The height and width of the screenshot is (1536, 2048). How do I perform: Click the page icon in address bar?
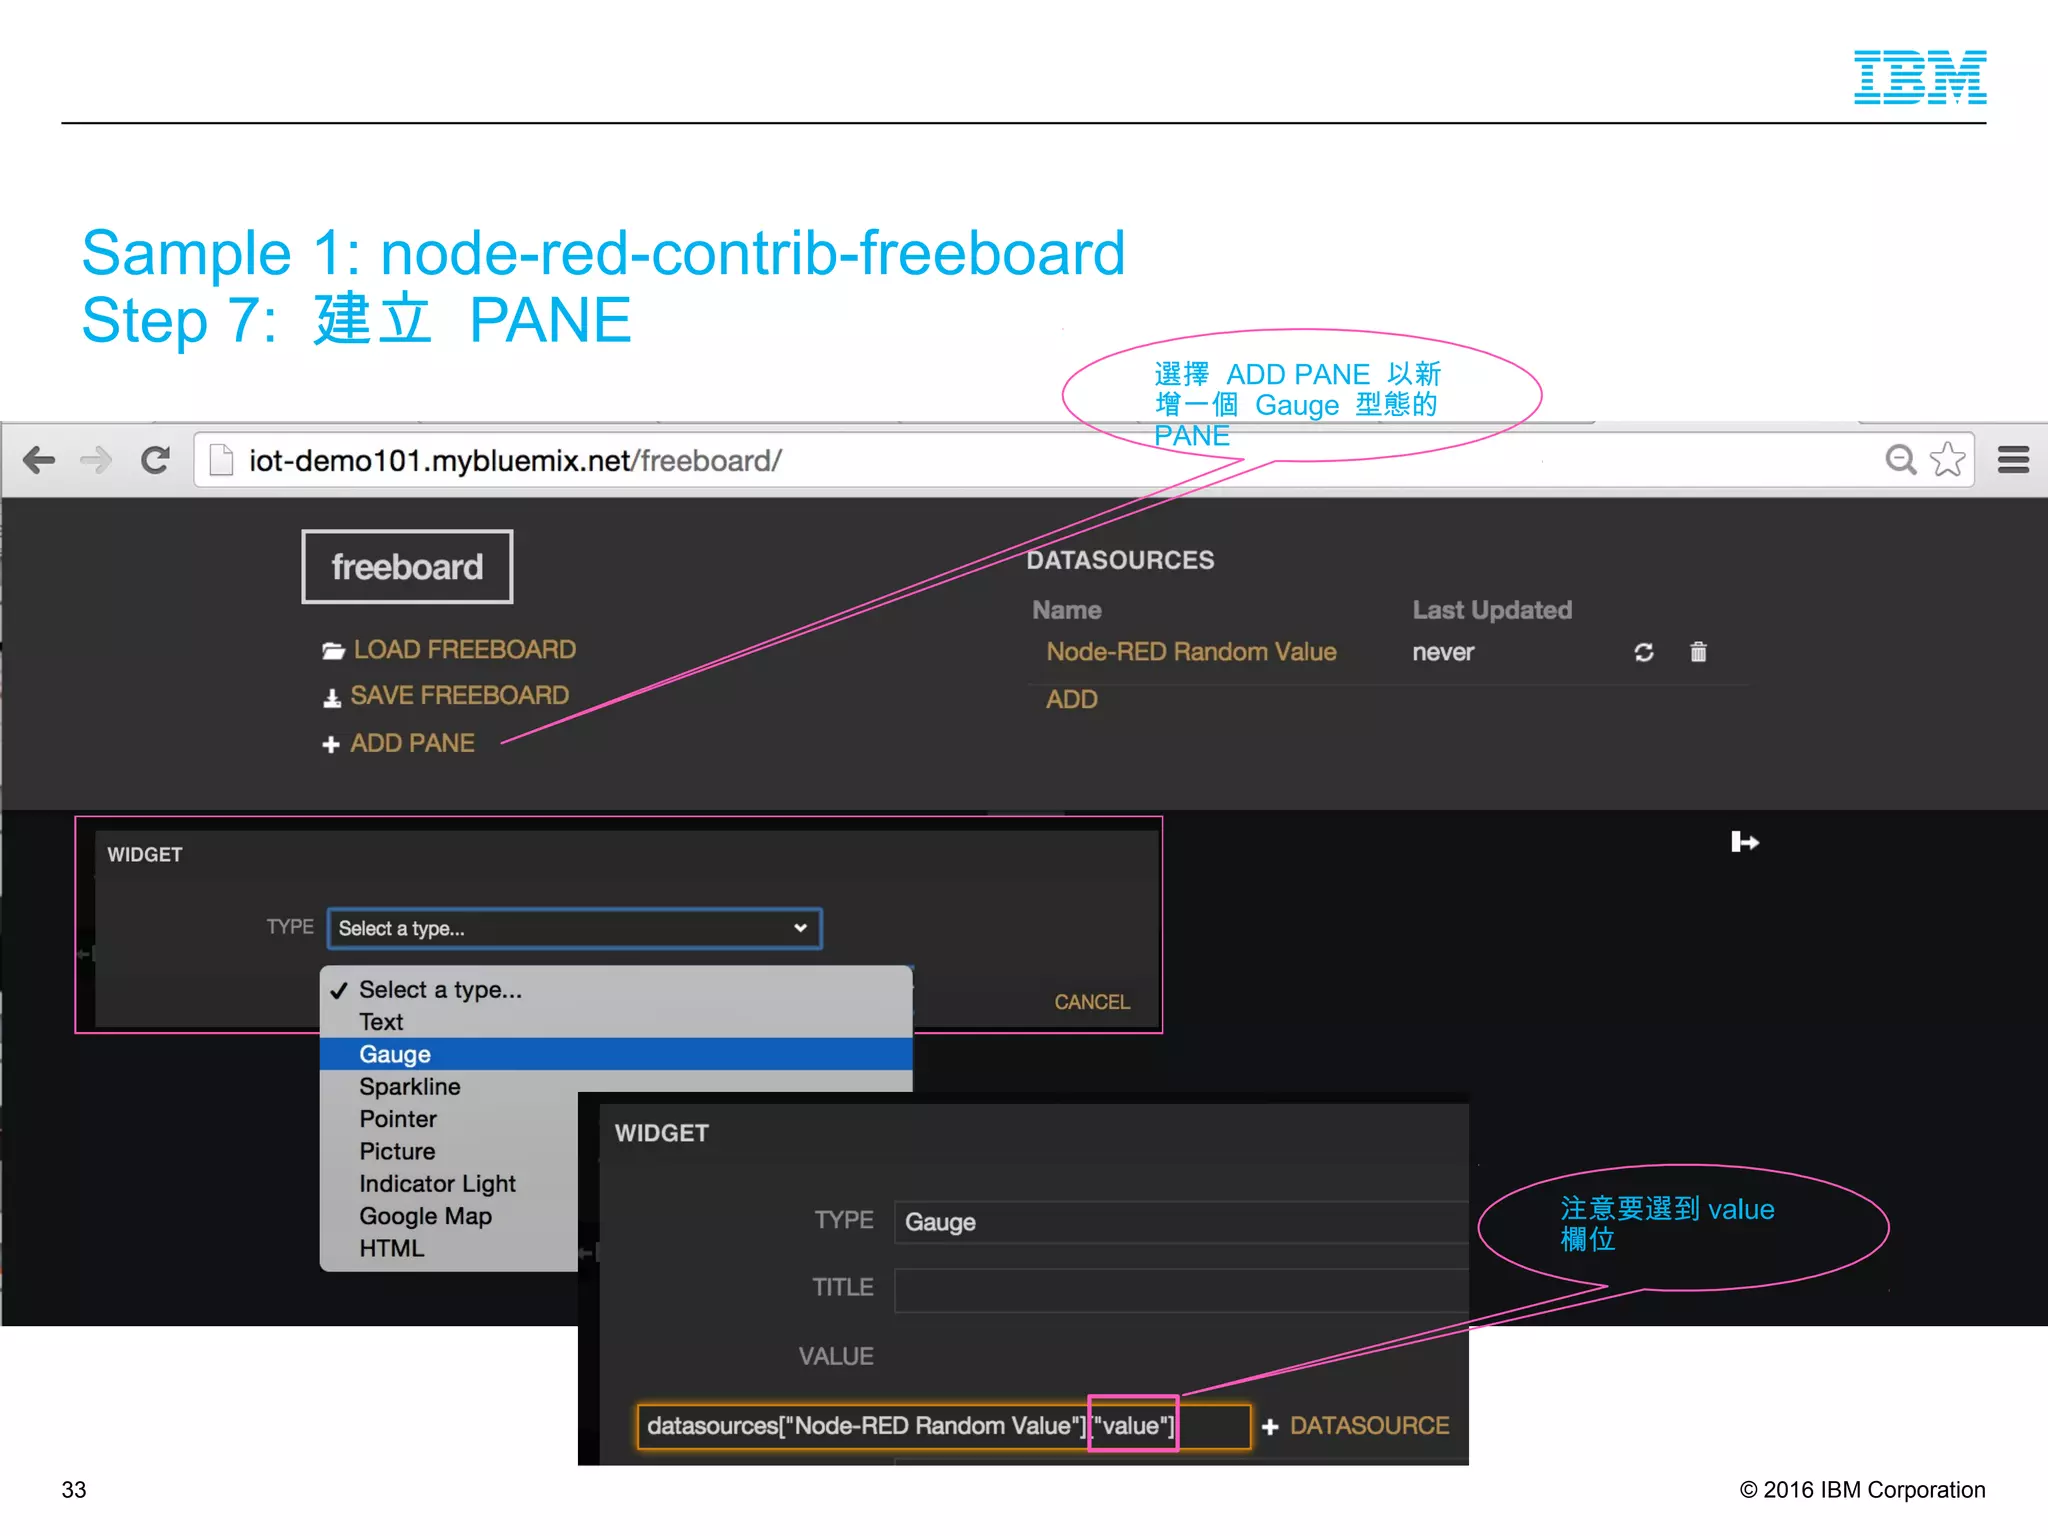pos(221,461)
